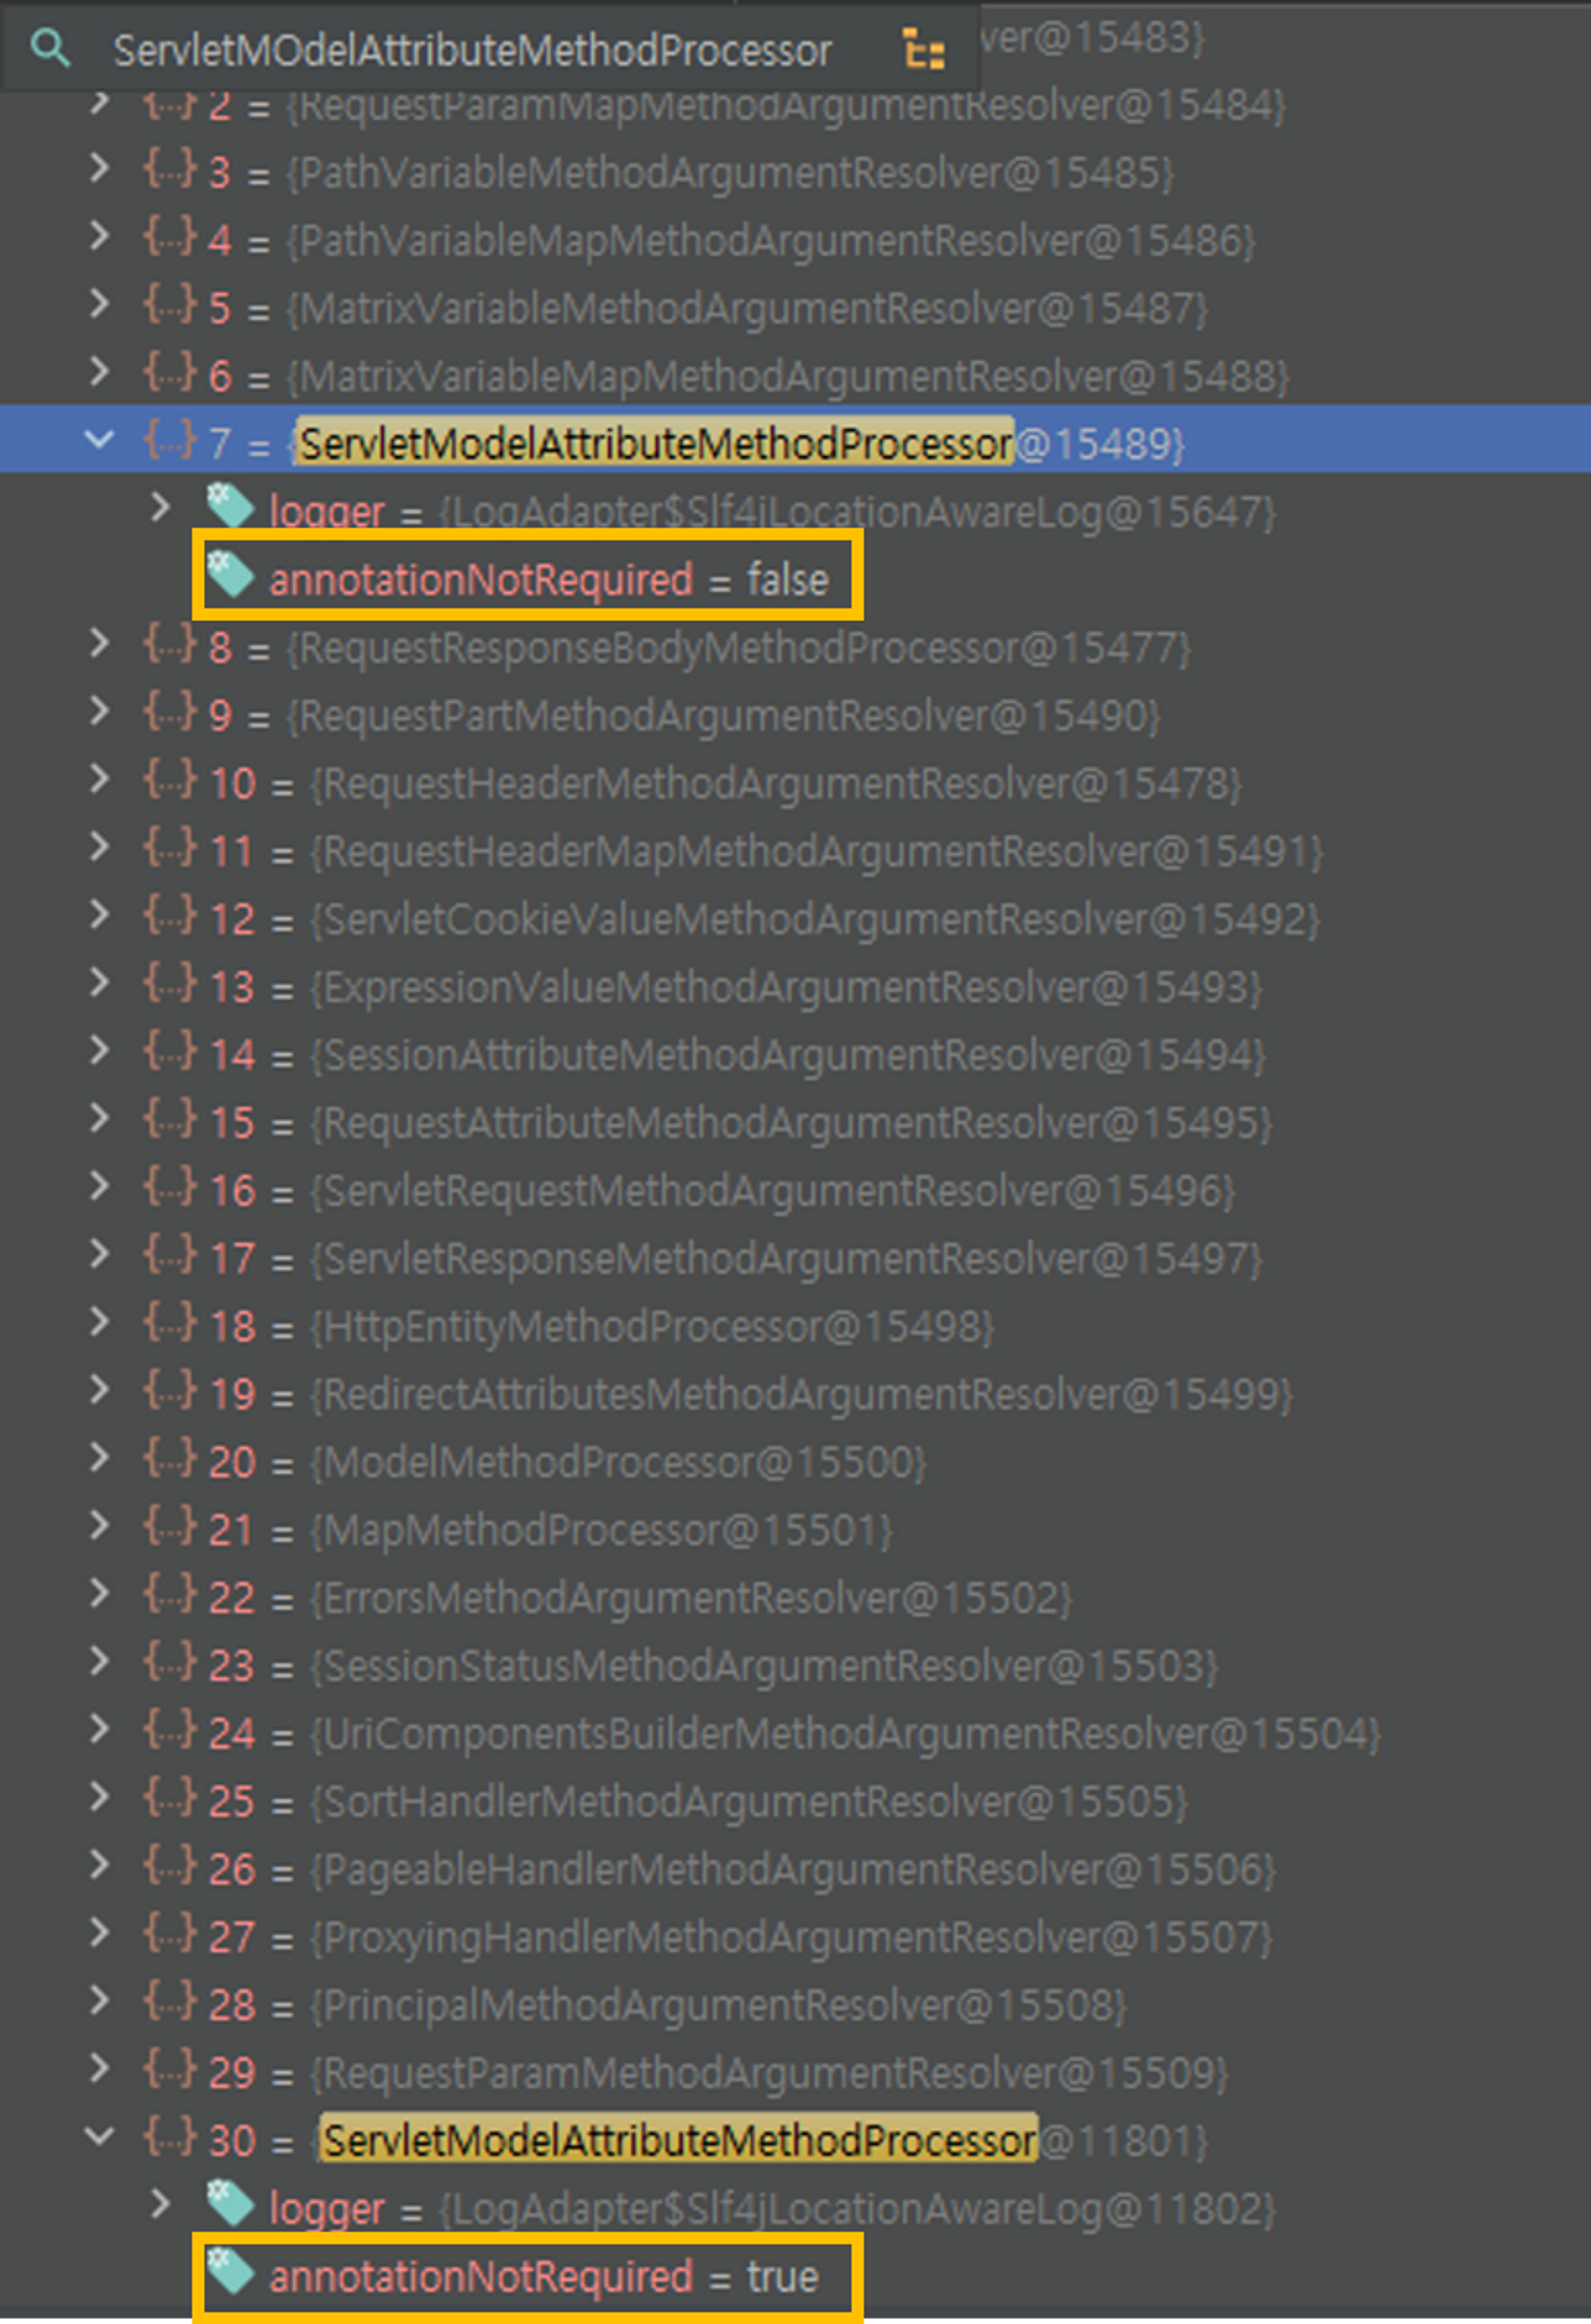Click tag icon of annotationNotRequired = true
1591x2324 pixels.
click(x=230, y=2271)
